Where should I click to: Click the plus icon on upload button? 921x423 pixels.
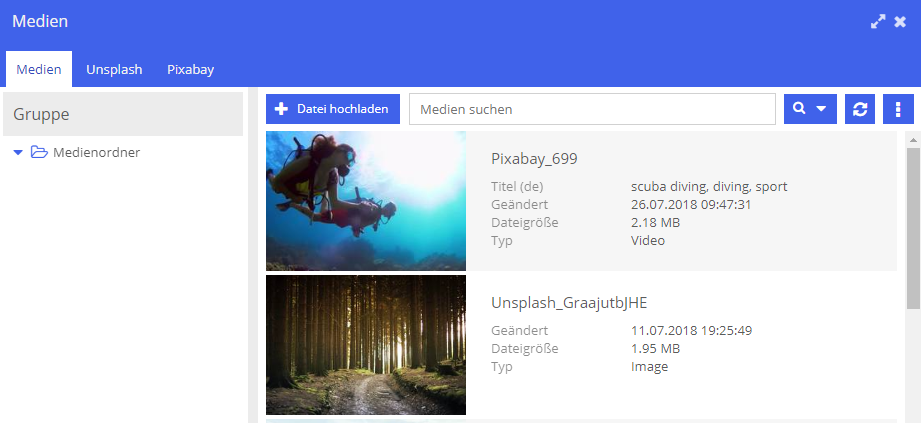(x=281, y=109)
